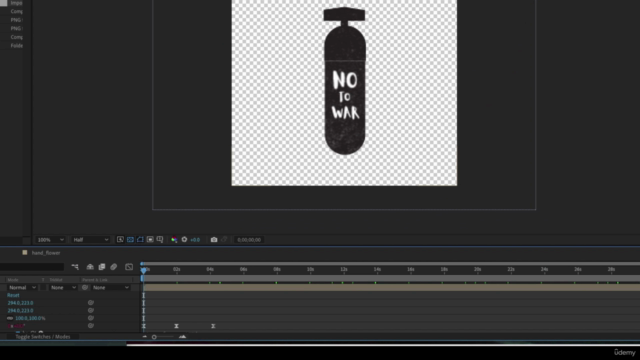Open the Half resolution dropdown
Image resolution: width=640 pixels, height=360 pixels.
pyautogui.click(x=91, y=240)
